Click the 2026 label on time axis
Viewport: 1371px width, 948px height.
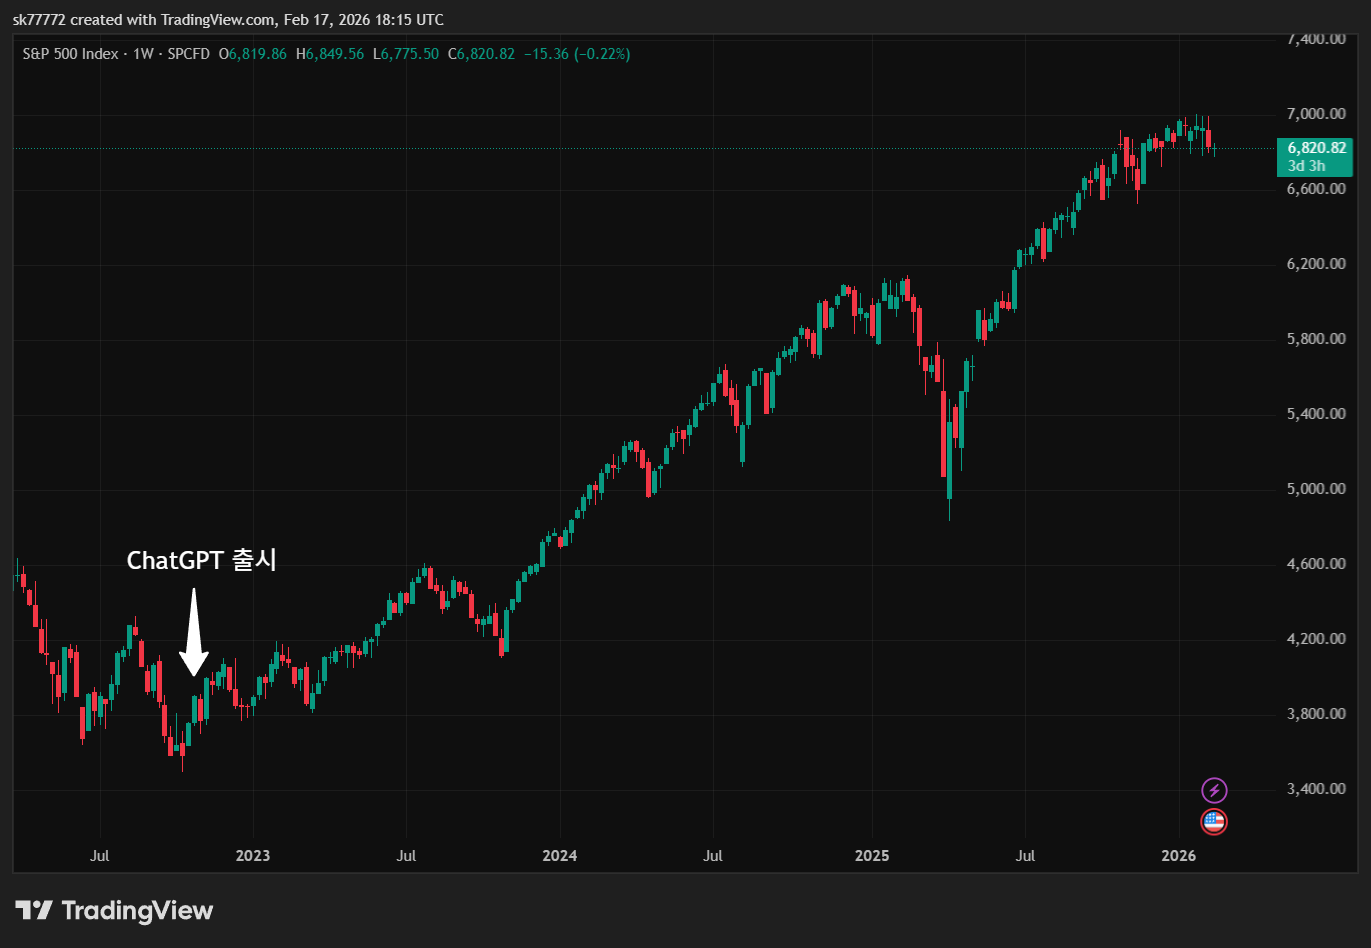click(1179, 856)
